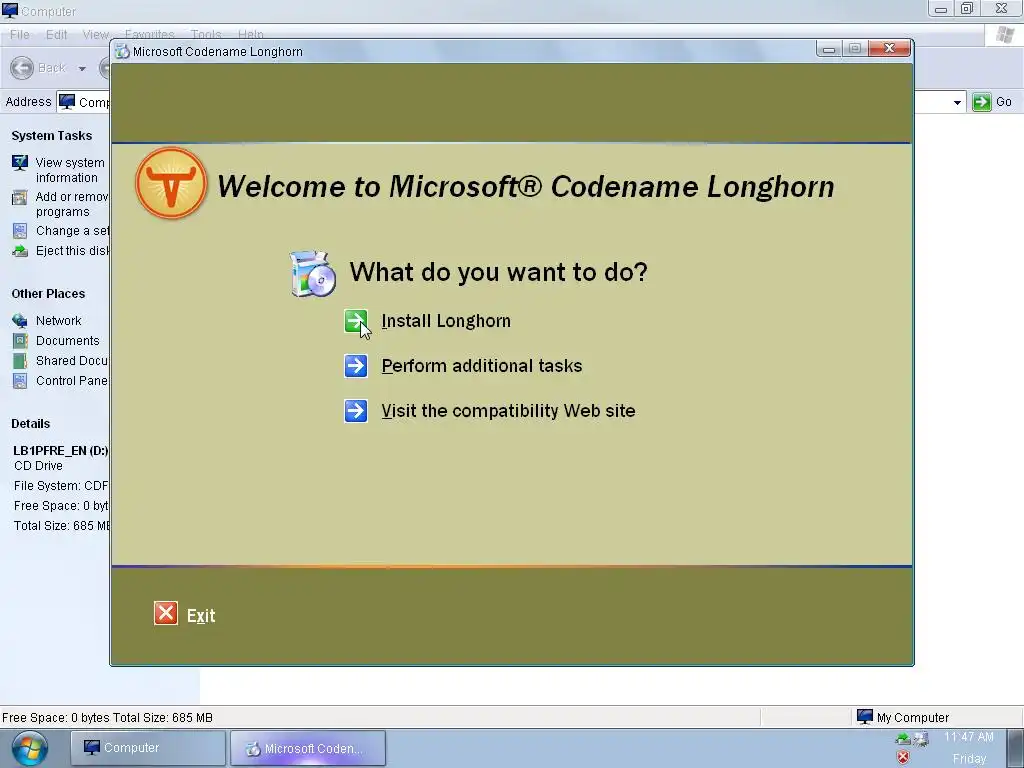Screen dimensions: 1024x768
Task: Close the Microsoft Codename Longhorn dialog
Action: 889,48
